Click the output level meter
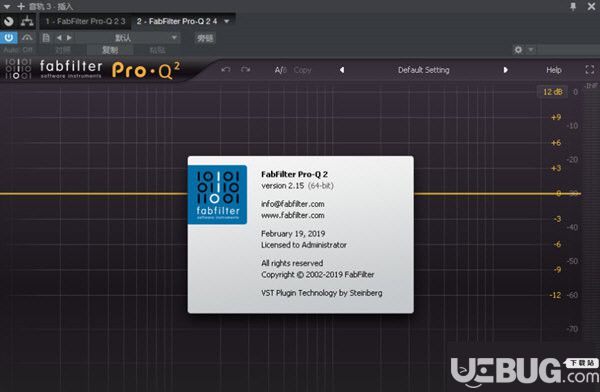 click(591, 214)
